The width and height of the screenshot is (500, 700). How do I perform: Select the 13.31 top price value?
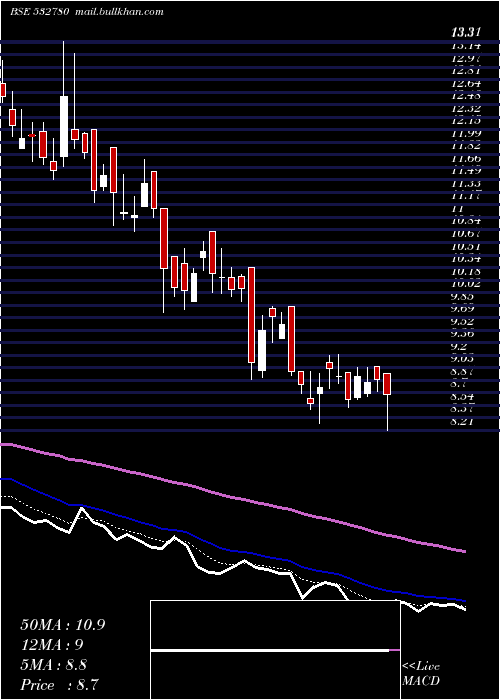[x=466, y=32]
